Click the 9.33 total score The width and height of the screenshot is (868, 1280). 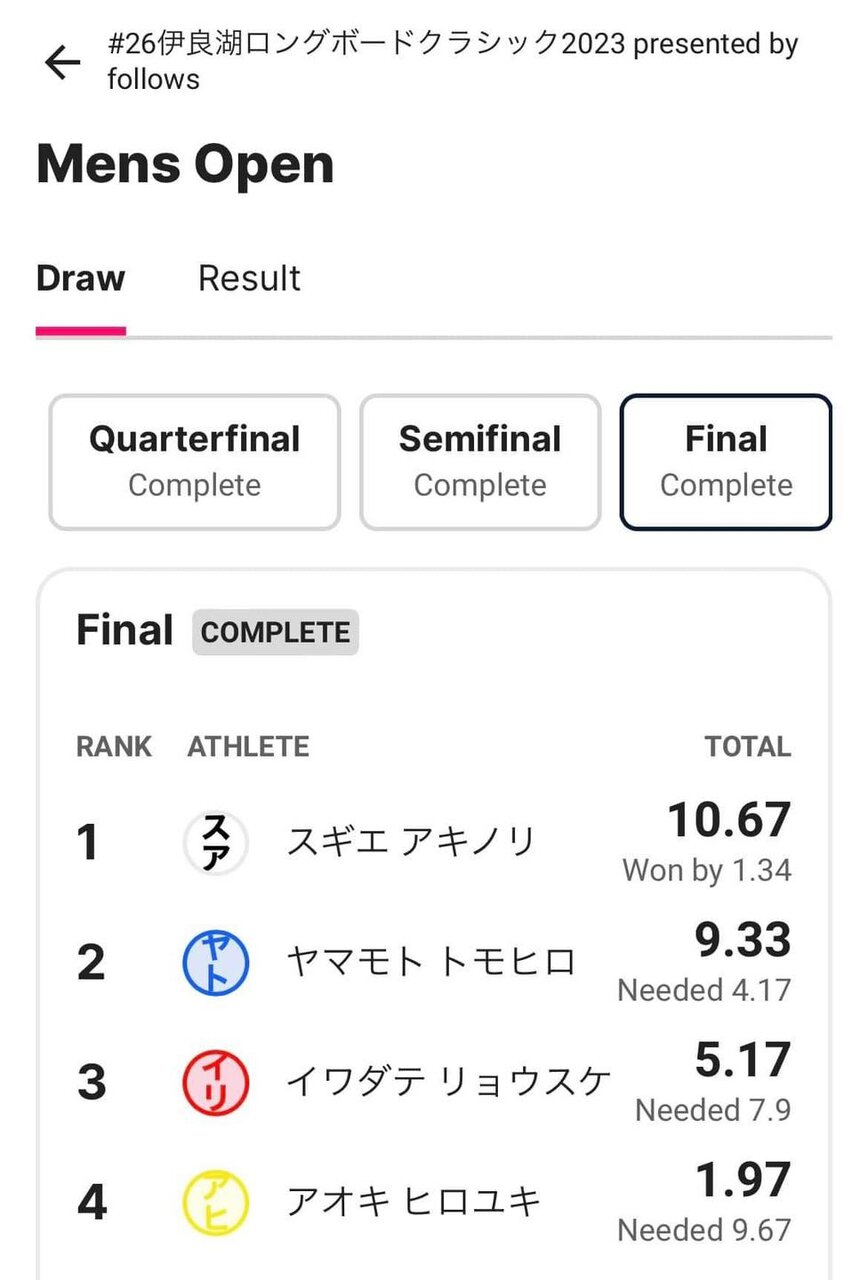(742, 941)
